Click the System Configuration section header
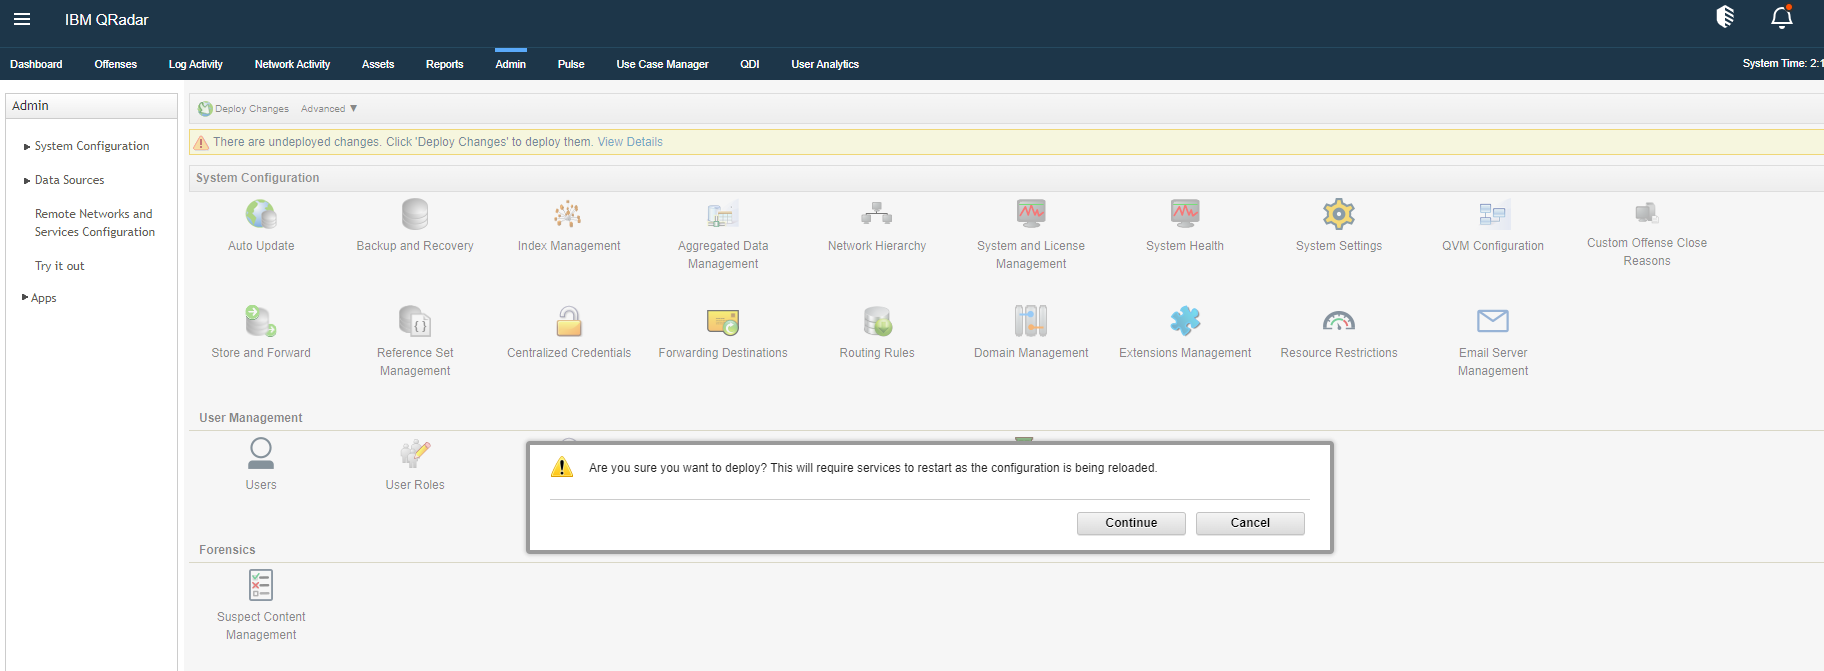This screenshot has height=671, width=1824. 258,178
